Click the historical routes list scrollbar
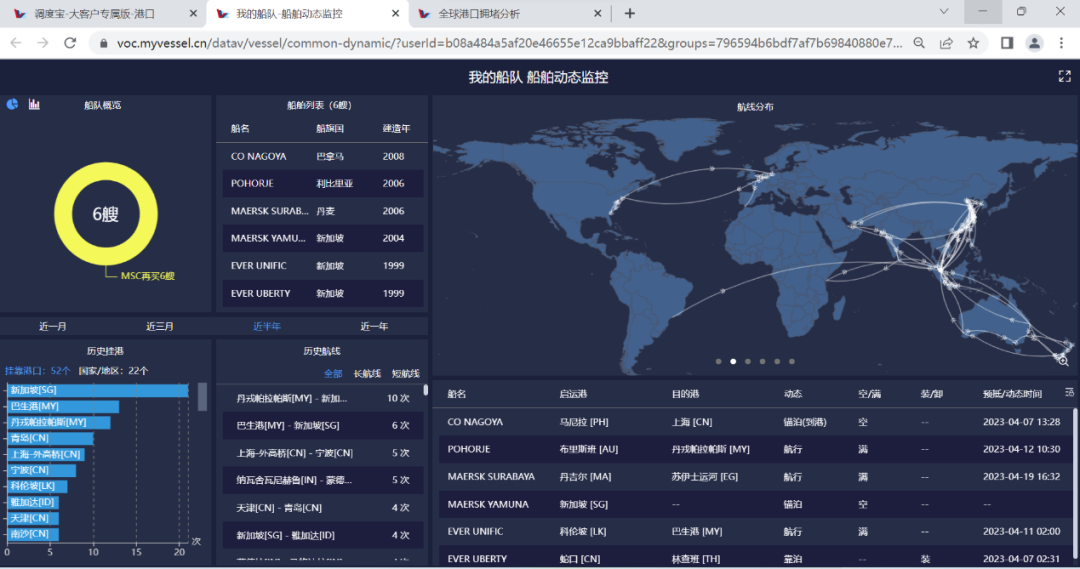 click(x=425, y=390)
